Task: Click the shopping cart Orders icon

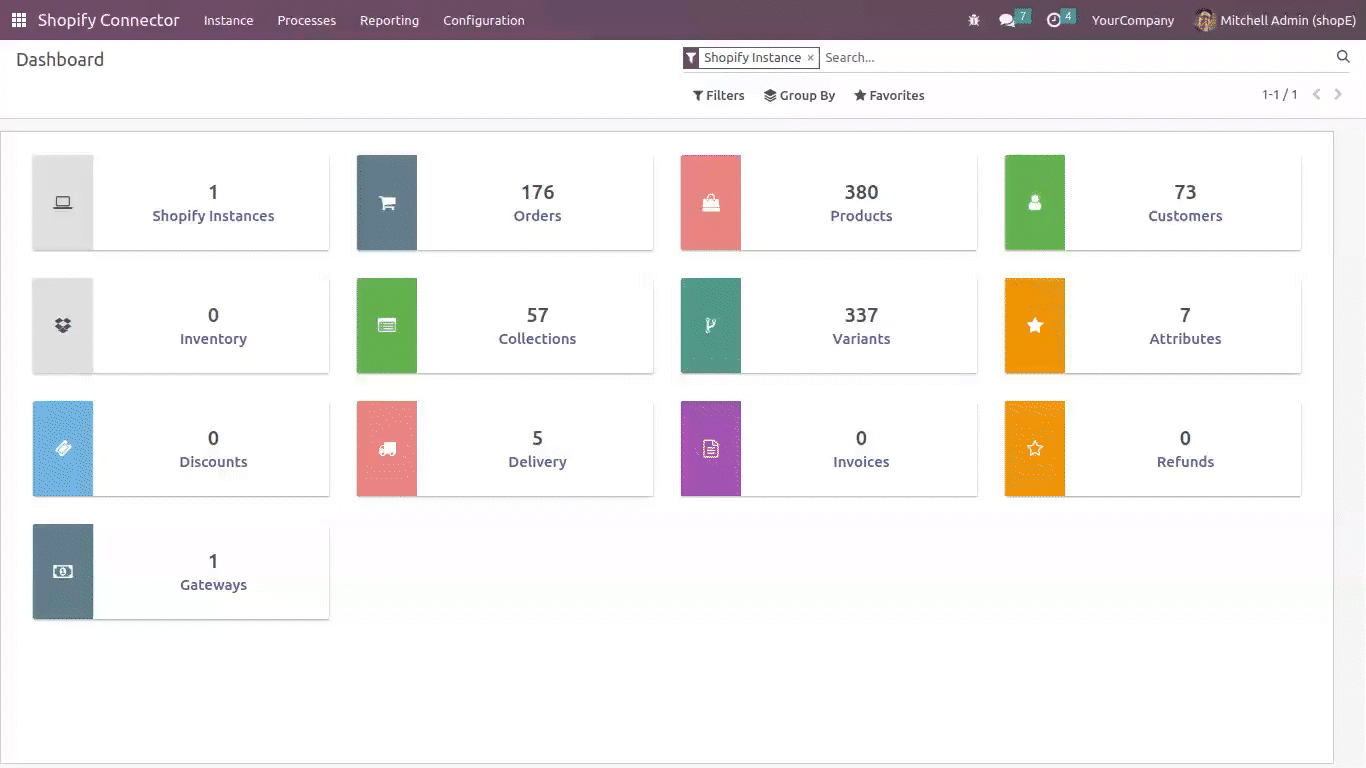Action: 387,203
